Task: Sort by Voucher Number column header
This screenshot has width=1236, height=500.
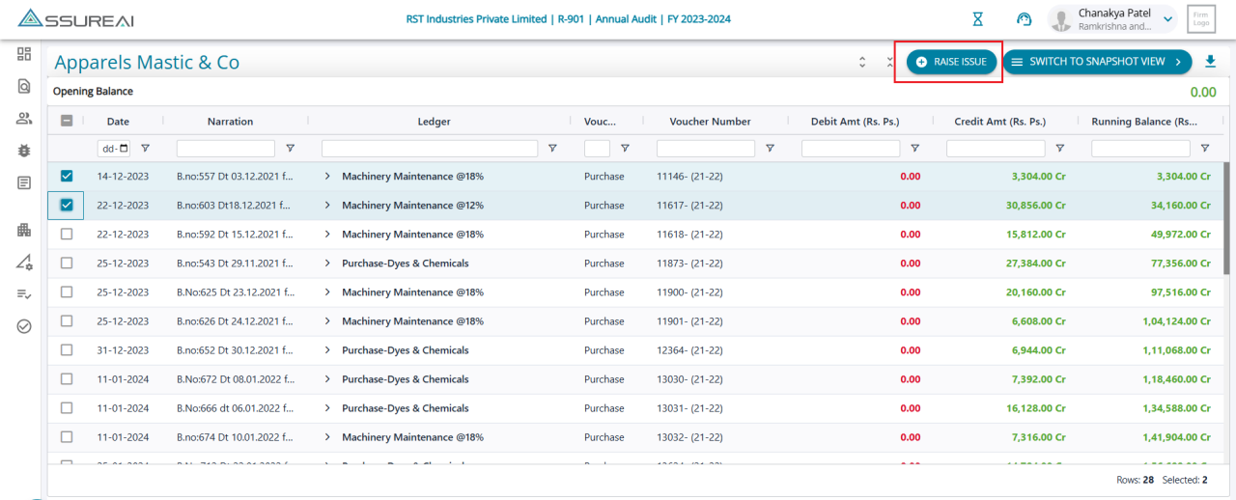Action: [x=709, y=121]
